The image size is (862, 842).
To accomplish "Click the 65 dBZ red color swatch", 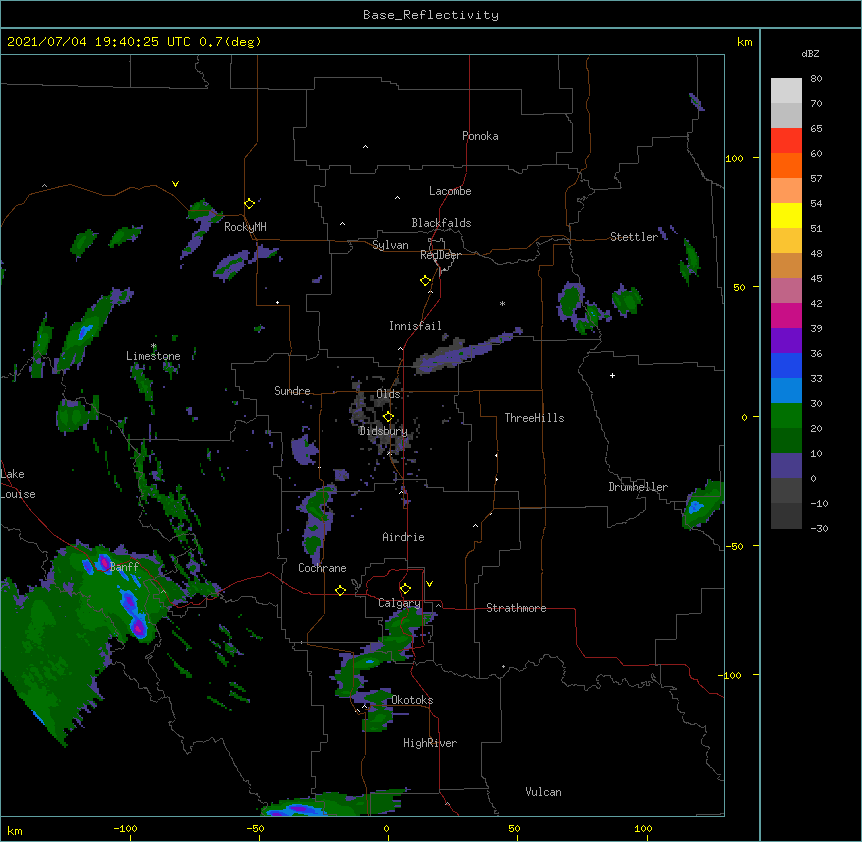I will (786, 141).
